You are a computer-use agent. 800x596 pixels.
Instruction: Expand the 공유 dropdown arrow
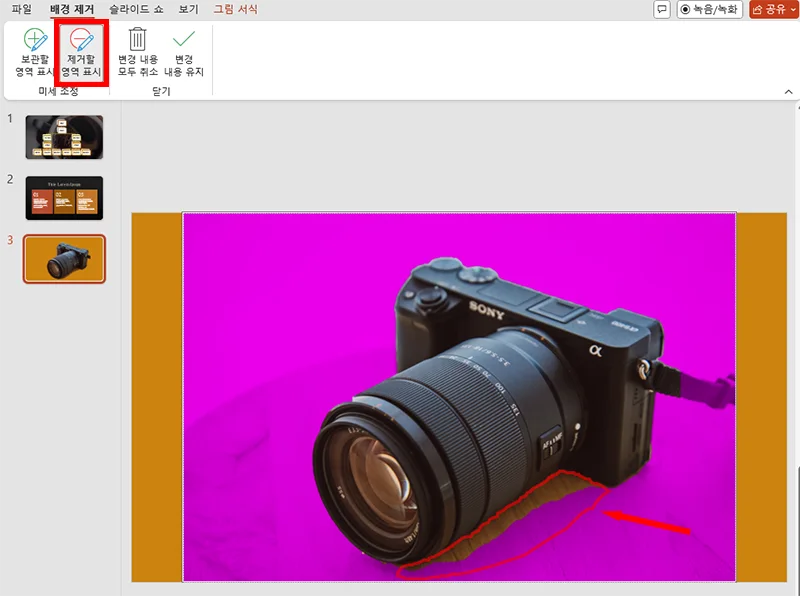[x=793, y=9]
